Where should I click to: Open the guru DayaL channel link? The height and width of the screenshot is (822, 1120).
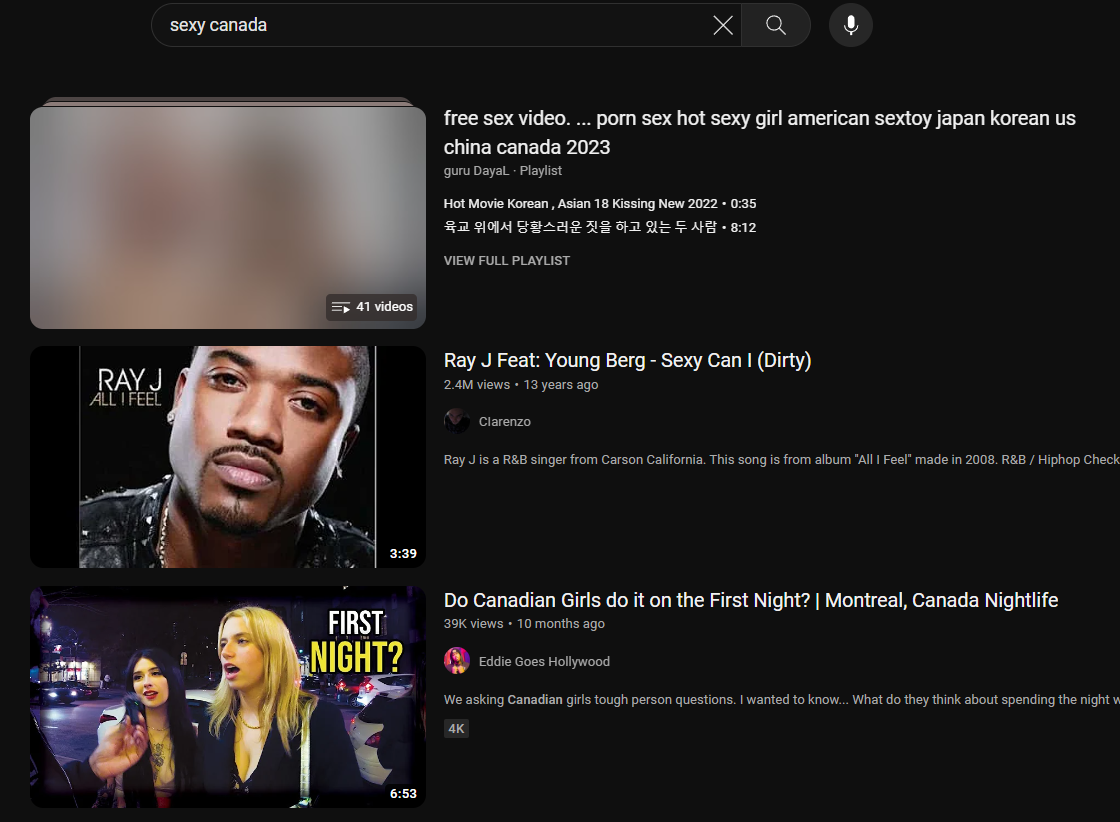476,171
